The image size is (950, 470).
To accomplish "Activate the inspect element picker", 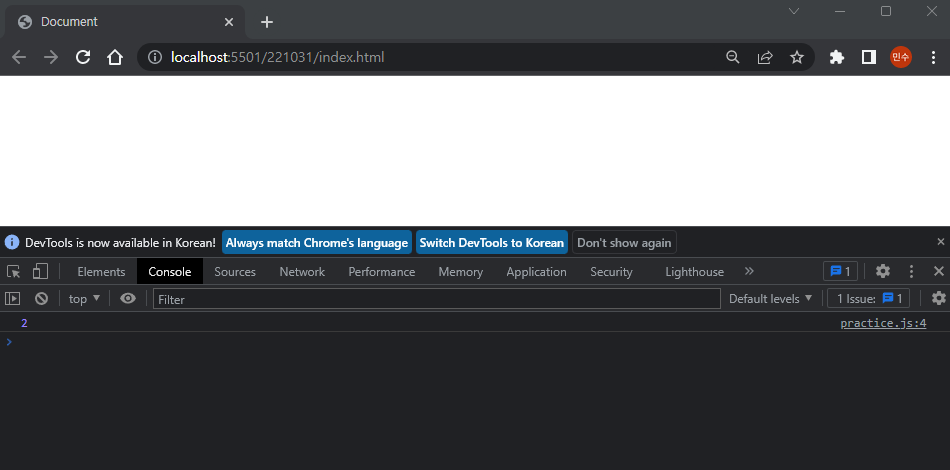I will point(13,271).
